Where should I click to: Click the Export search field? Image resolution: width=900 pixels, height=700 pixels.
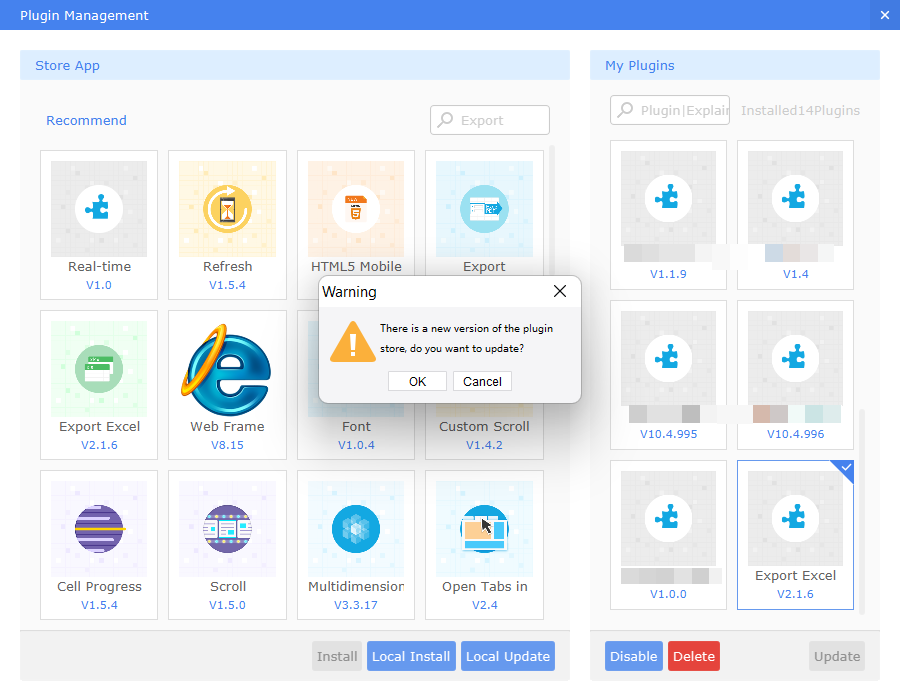tap(489, 119)
